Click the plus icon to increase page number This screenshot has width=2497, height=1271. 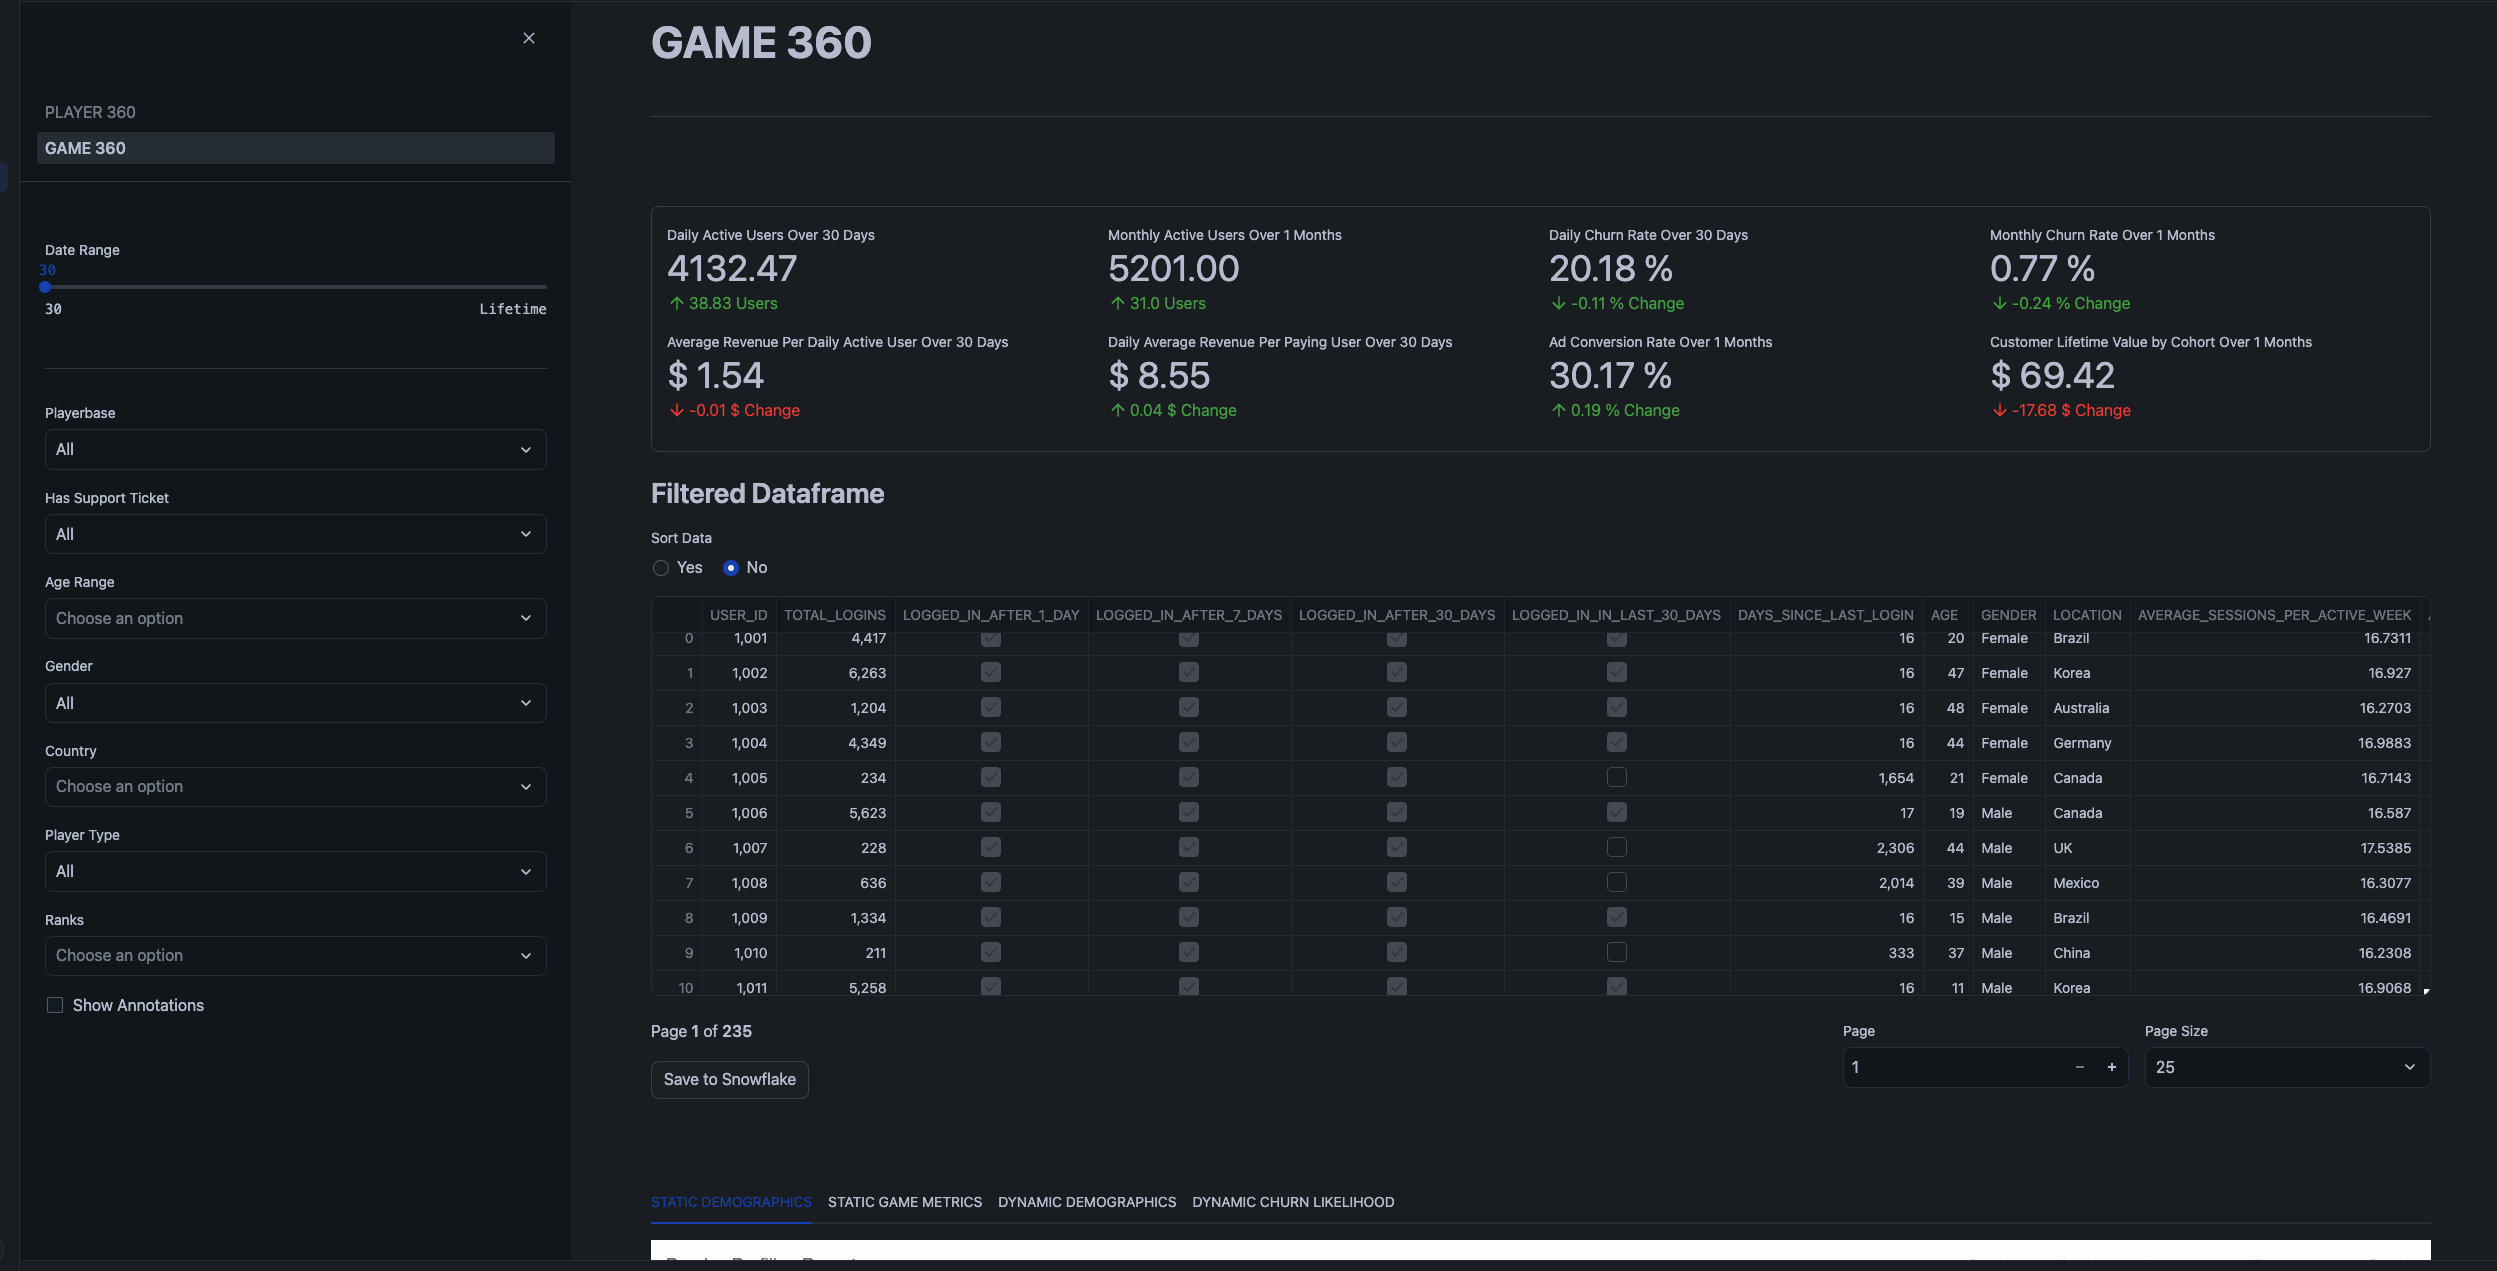click(x=2112, y=1067)
